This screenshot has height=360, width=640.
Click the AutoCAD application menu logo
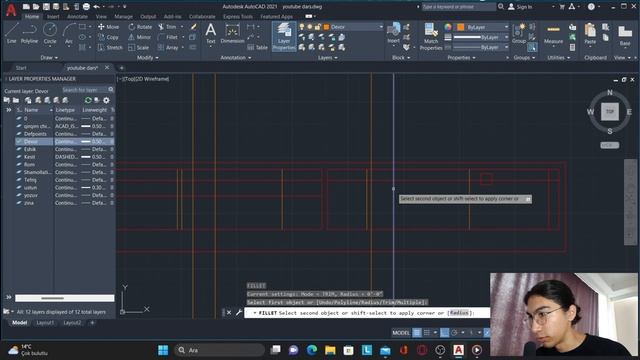pos(11,10)
